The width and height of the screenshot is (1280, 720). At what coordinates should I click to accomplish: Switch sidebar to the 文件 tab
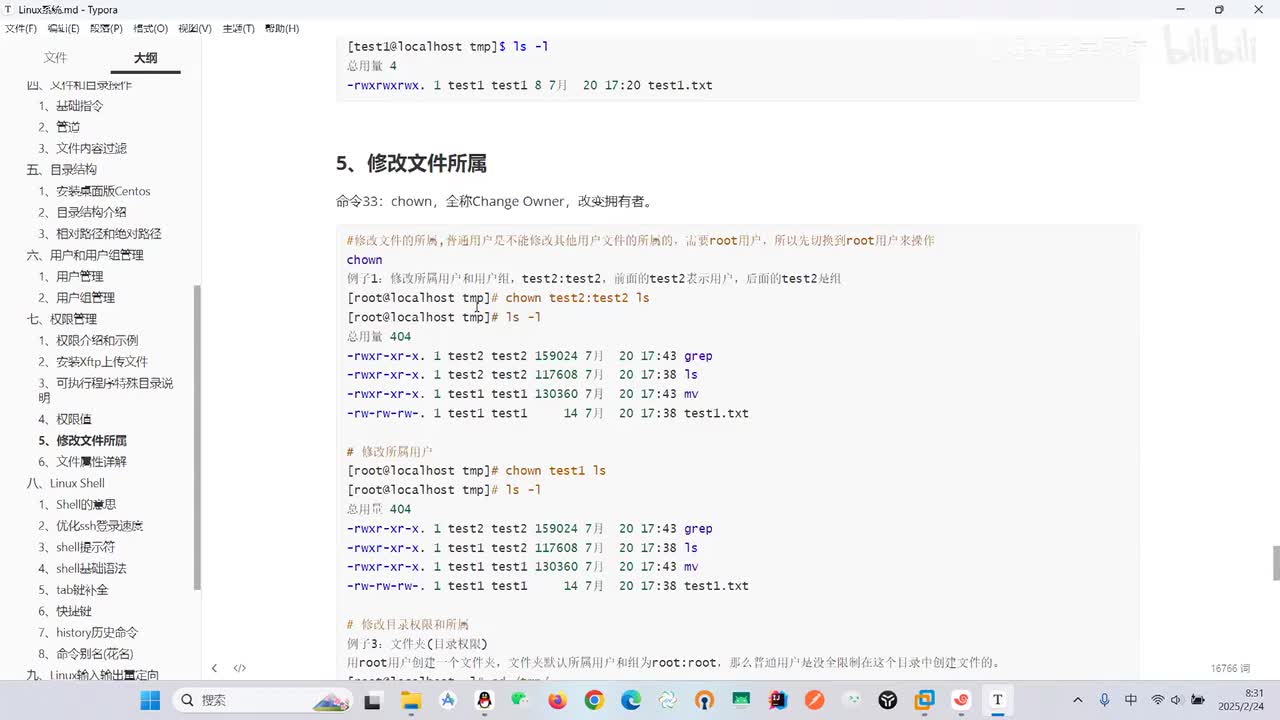point(56,58)
